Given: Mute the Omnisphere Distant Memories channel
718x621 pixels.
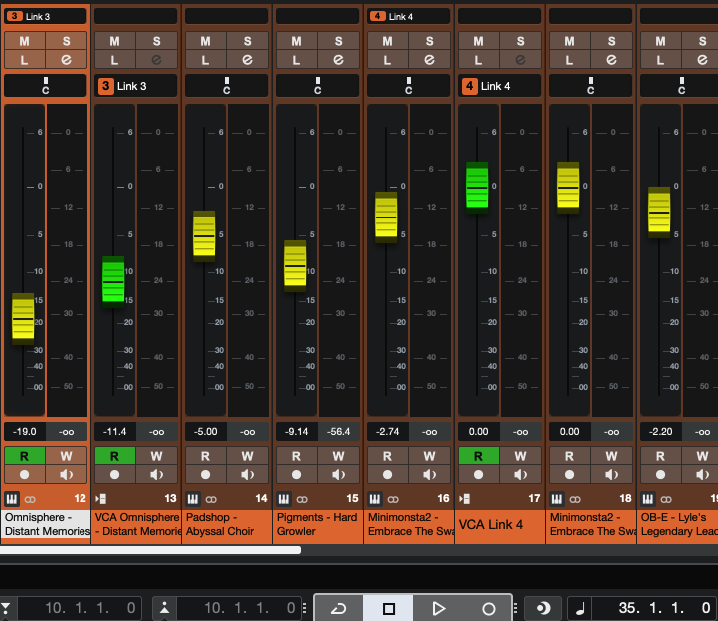Looking at the screenshot, I should [23, 41].
